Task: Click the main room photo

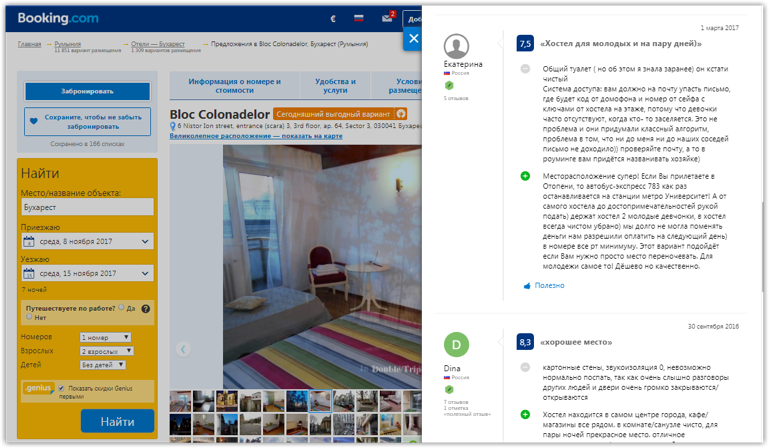Action: [x=322, y=266]
